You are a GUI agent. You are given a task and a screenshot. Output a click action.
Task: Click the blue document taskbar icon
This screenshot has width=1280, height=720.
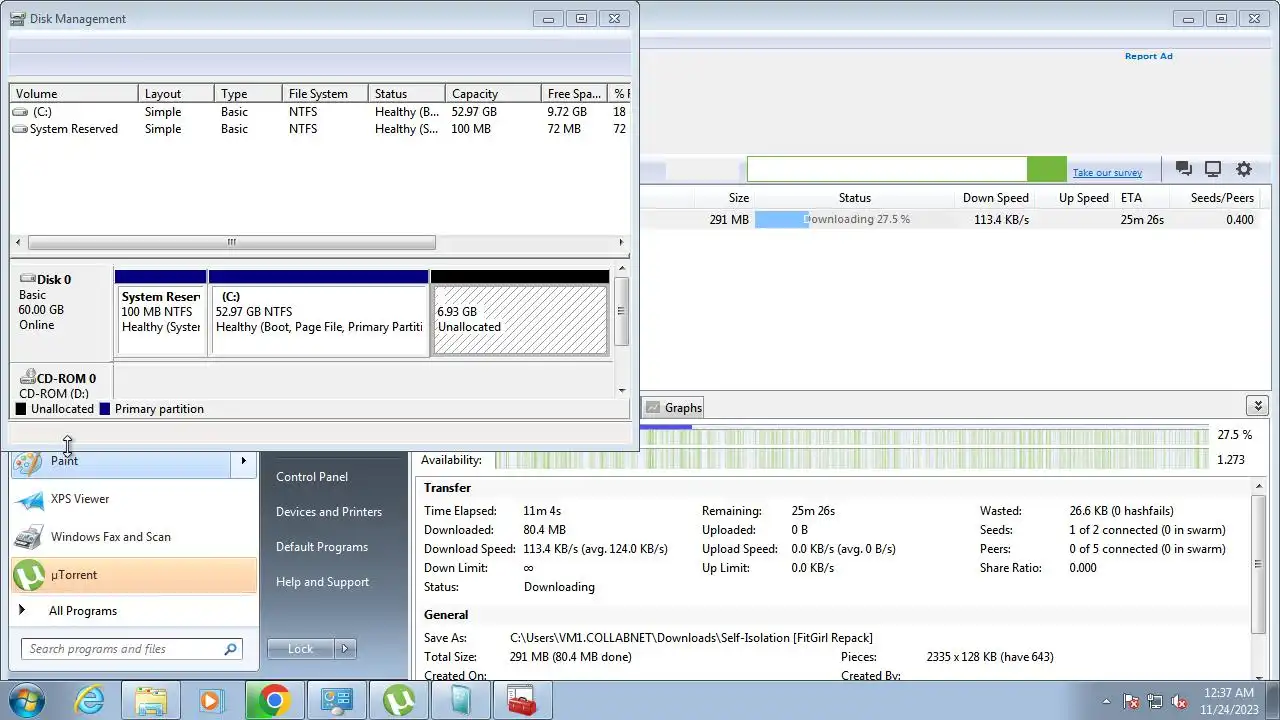coord(461,700)
